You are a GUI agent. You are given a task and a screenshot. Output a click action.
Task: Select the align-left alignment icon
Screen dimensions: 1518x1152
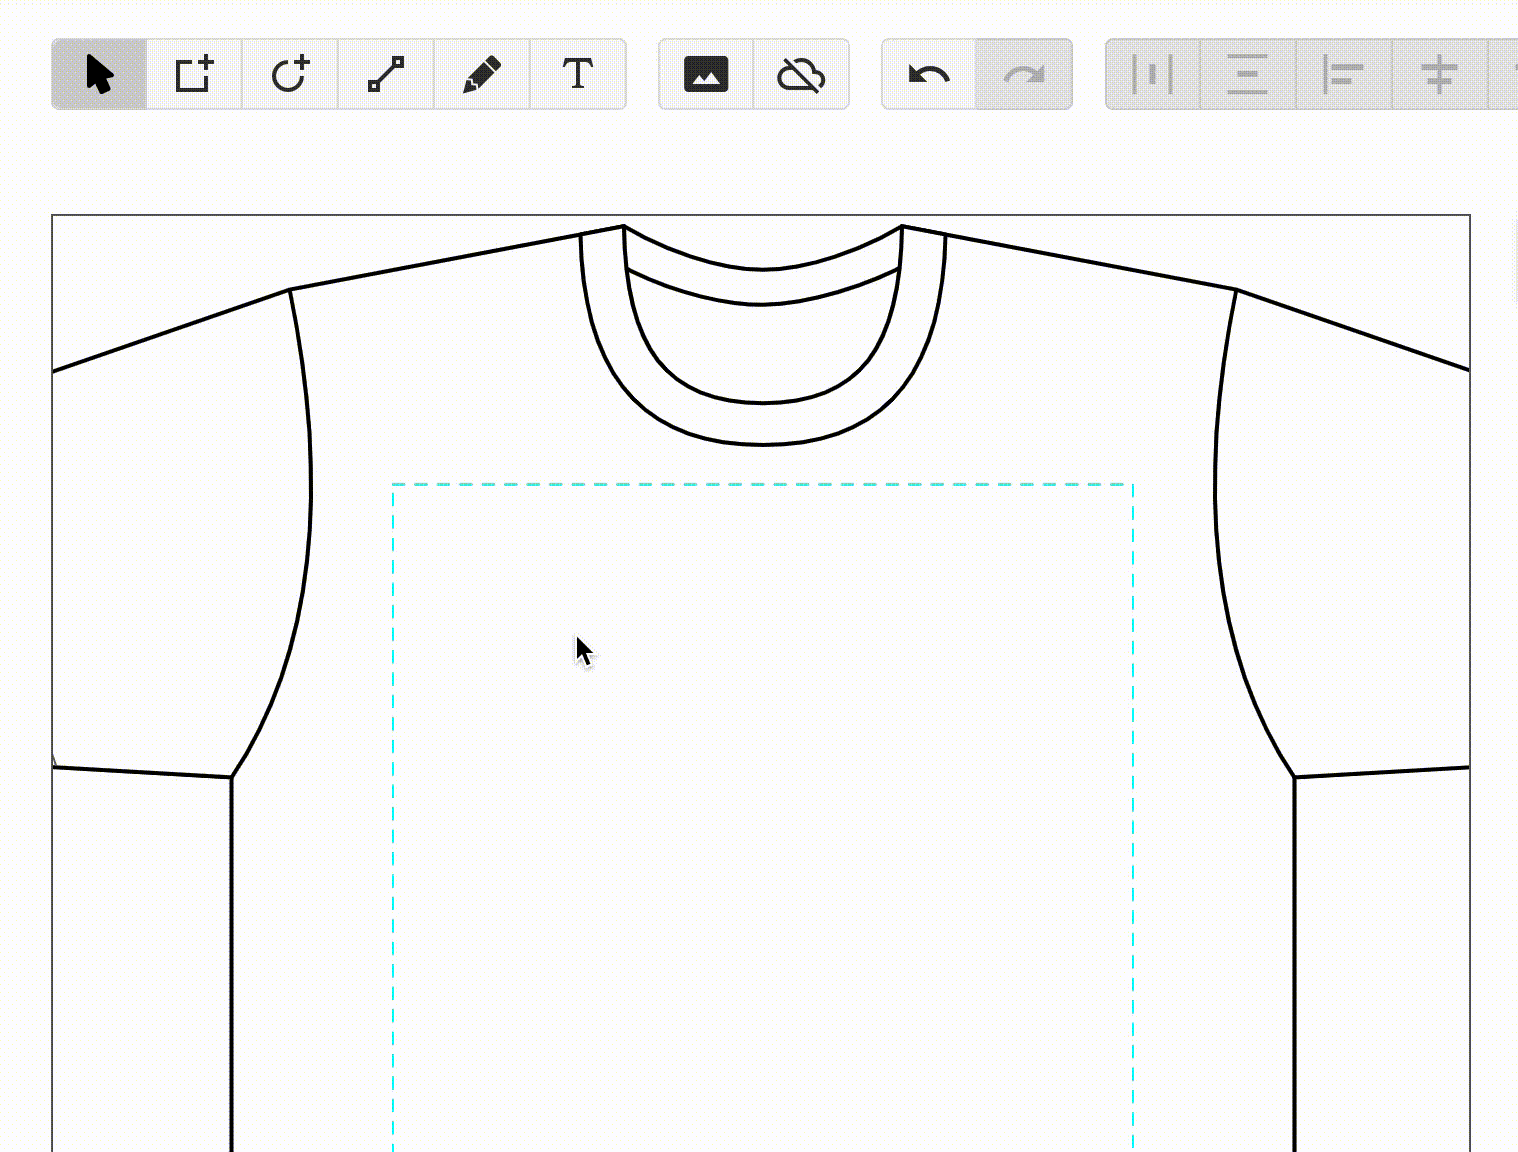pyautogui.click(x=1343, y=73)
